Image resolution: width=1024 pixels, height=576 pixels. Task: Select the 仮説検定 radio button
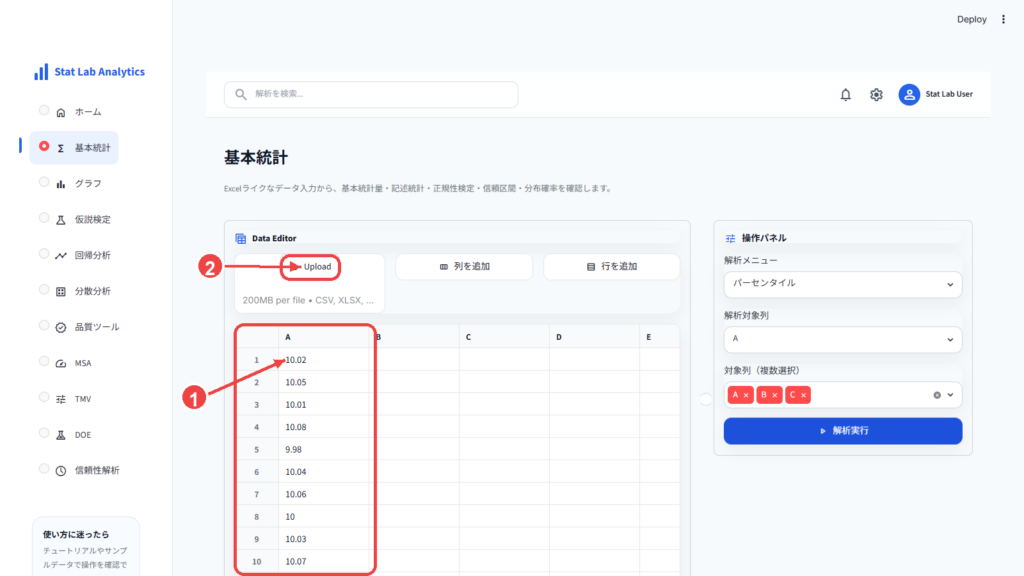click(x=44, y=218)
